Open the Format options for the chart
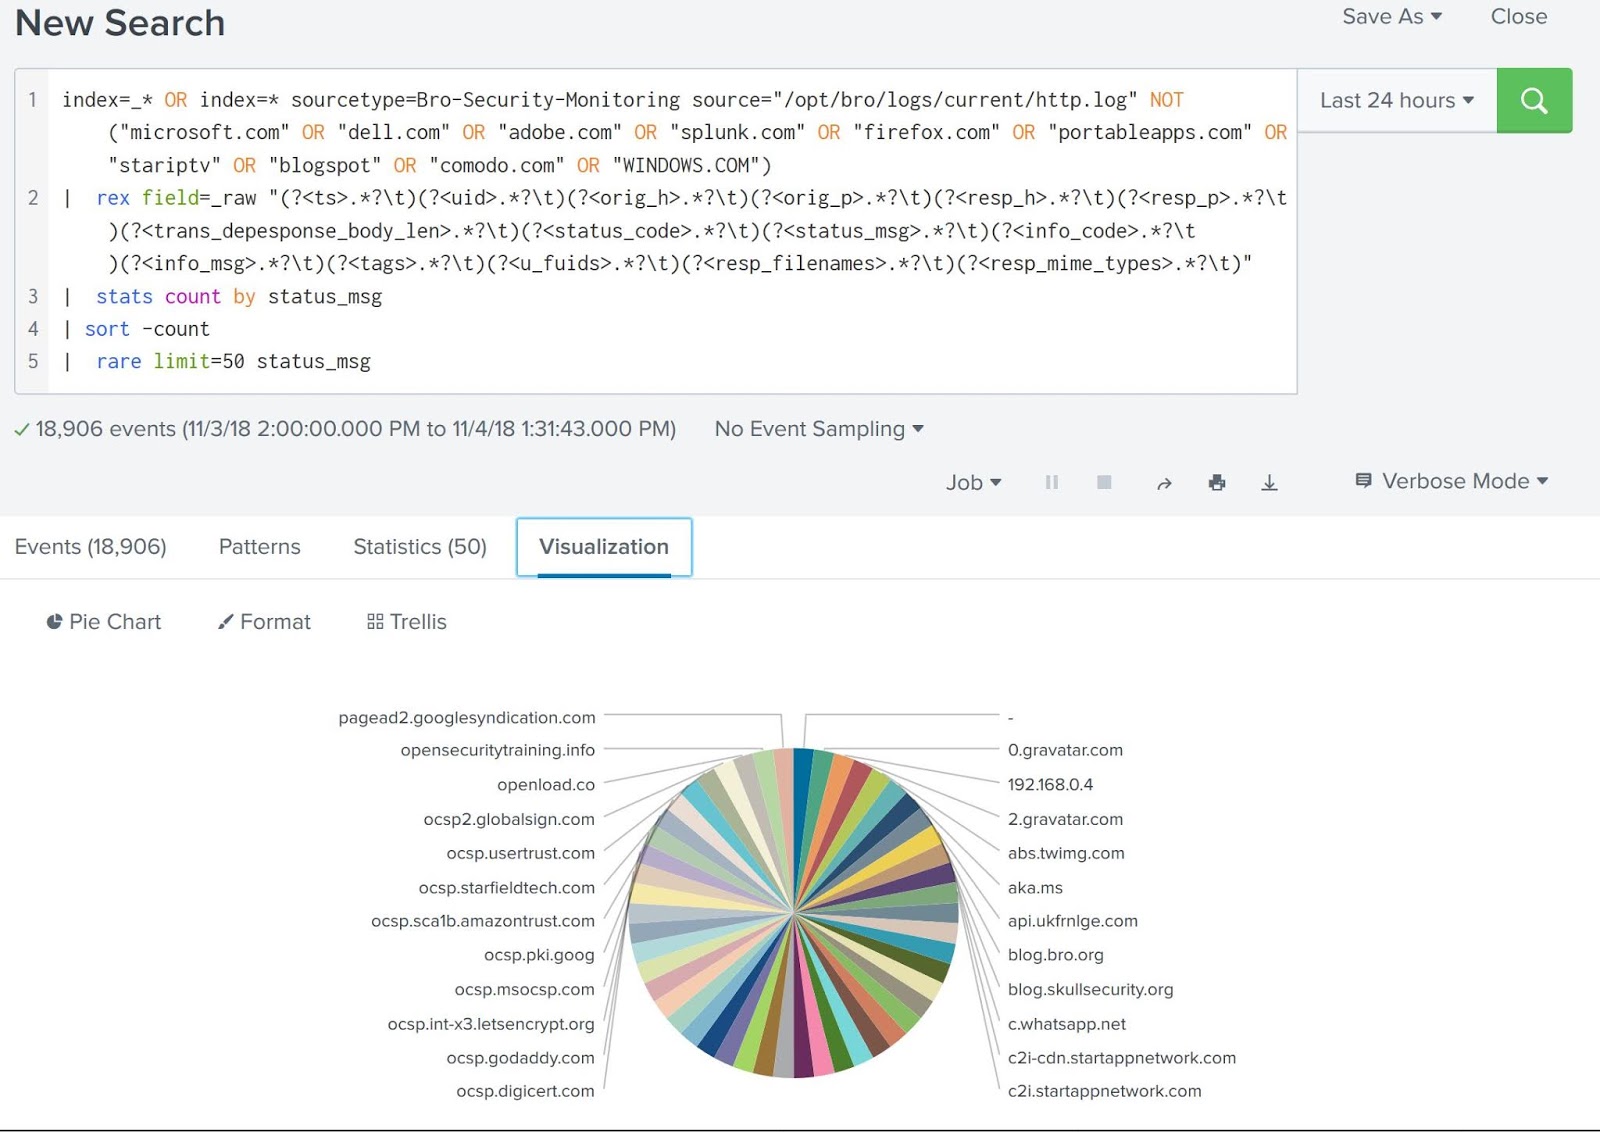The height and width of the screenshot is (1132, 1600). 264,622
